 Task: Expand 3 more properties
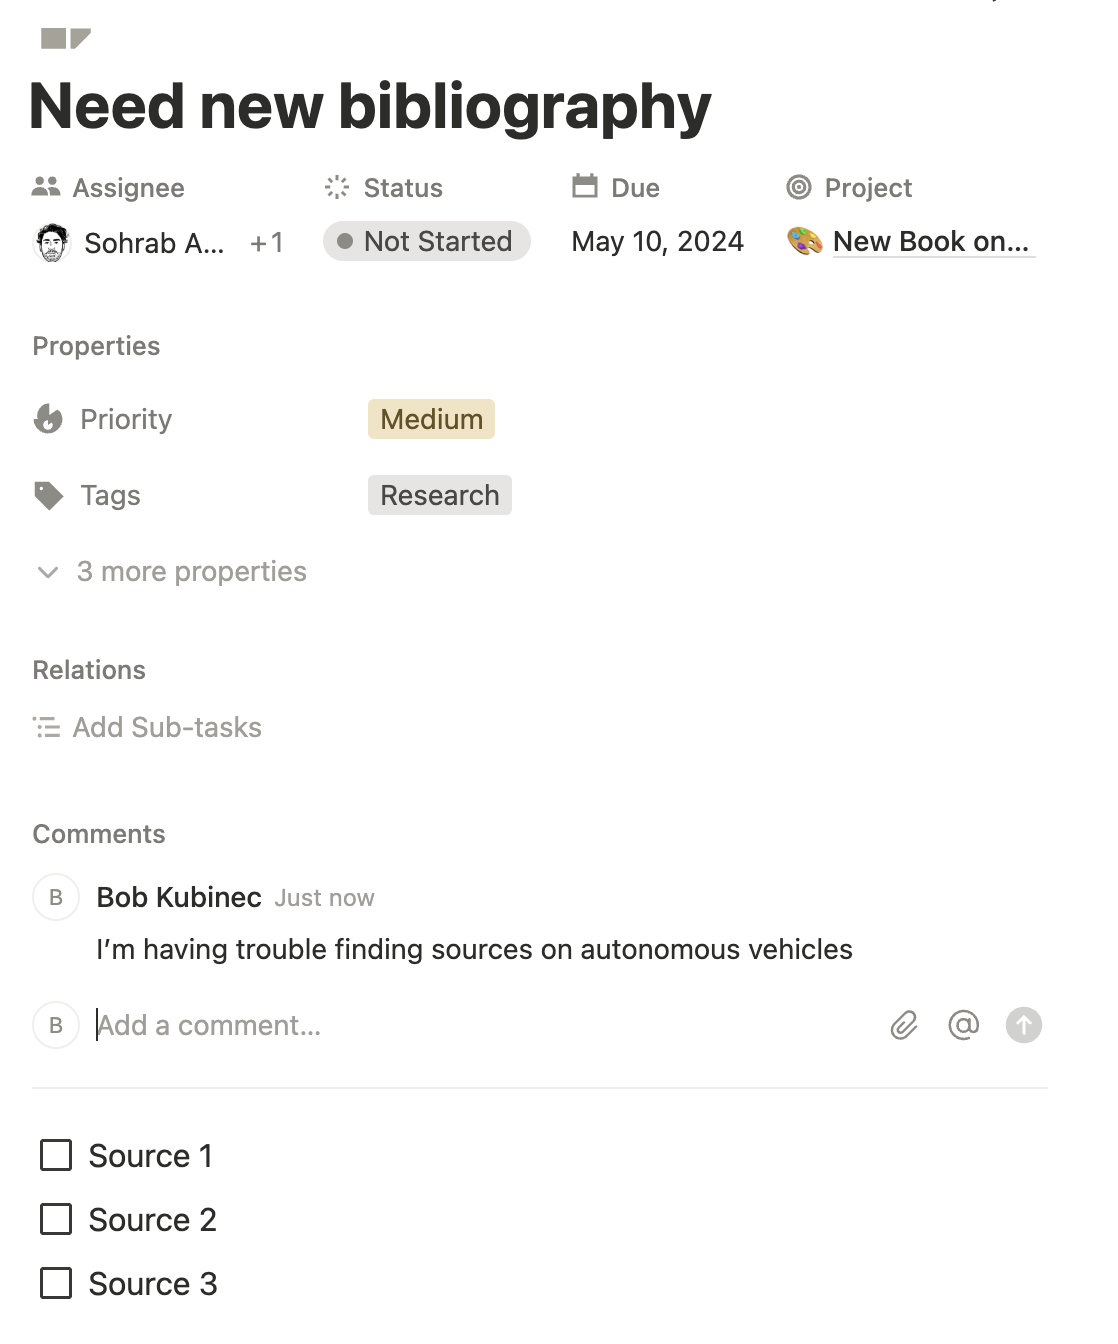pyautogui.click(x=172, y=572)
